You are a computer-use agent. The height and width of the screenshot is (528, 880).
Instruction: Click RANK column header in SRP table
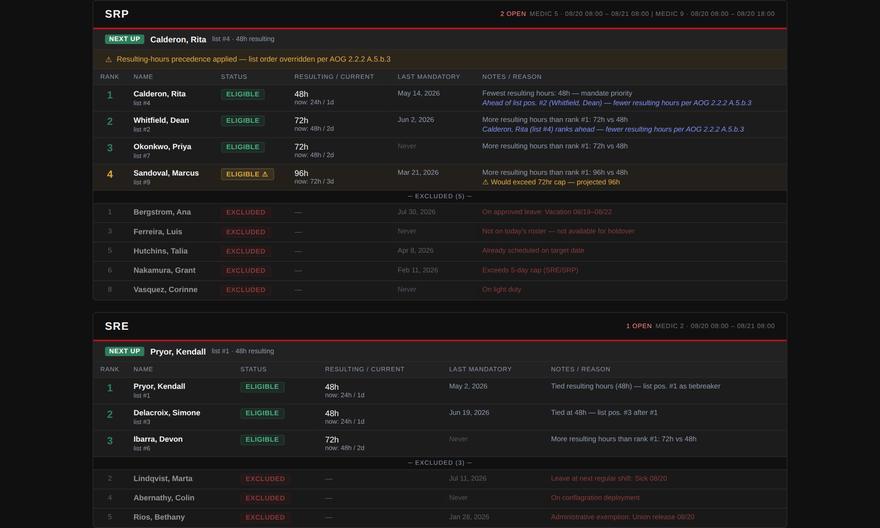(109, 77)
